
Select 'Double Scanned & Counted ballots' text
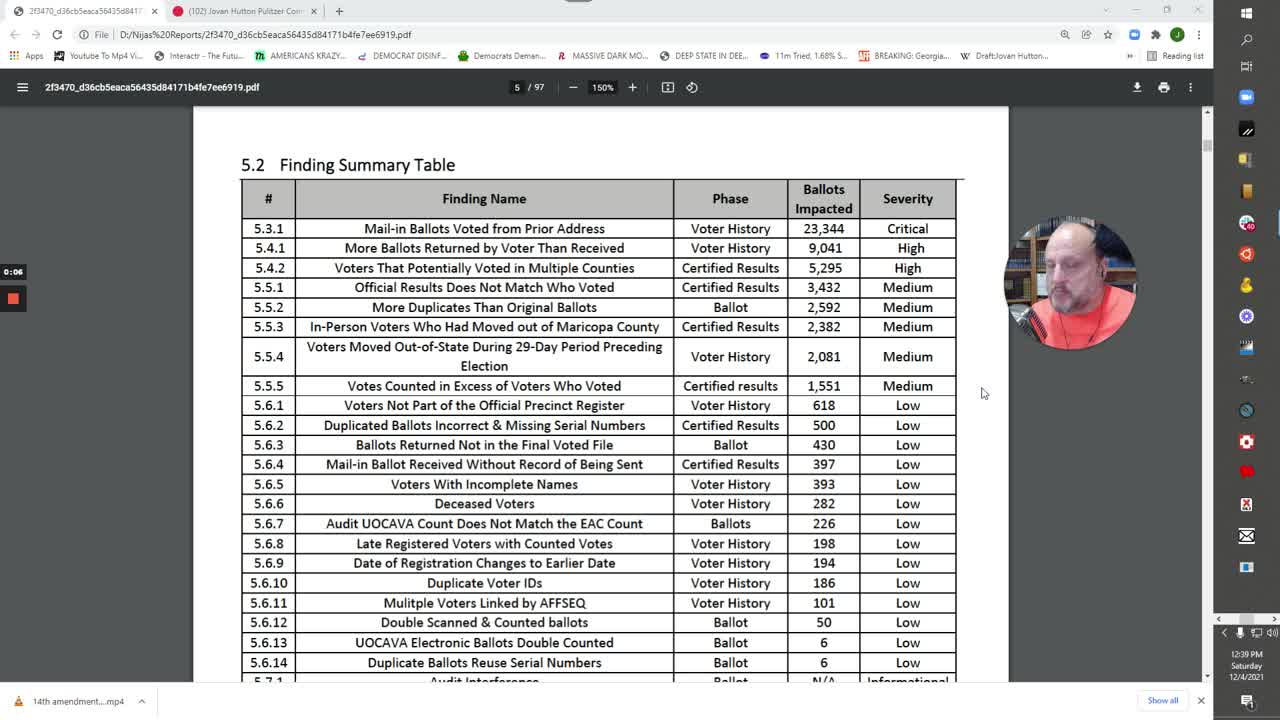pos(484,622)
